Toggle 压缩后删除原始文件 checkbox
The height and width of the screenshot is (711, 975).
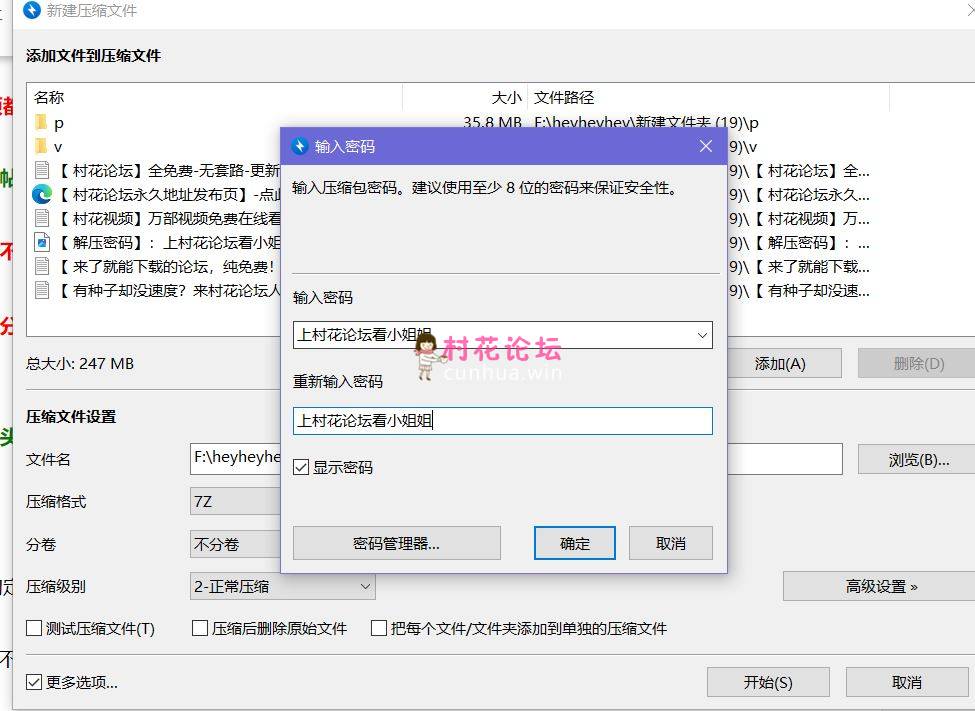click(199, 629)
